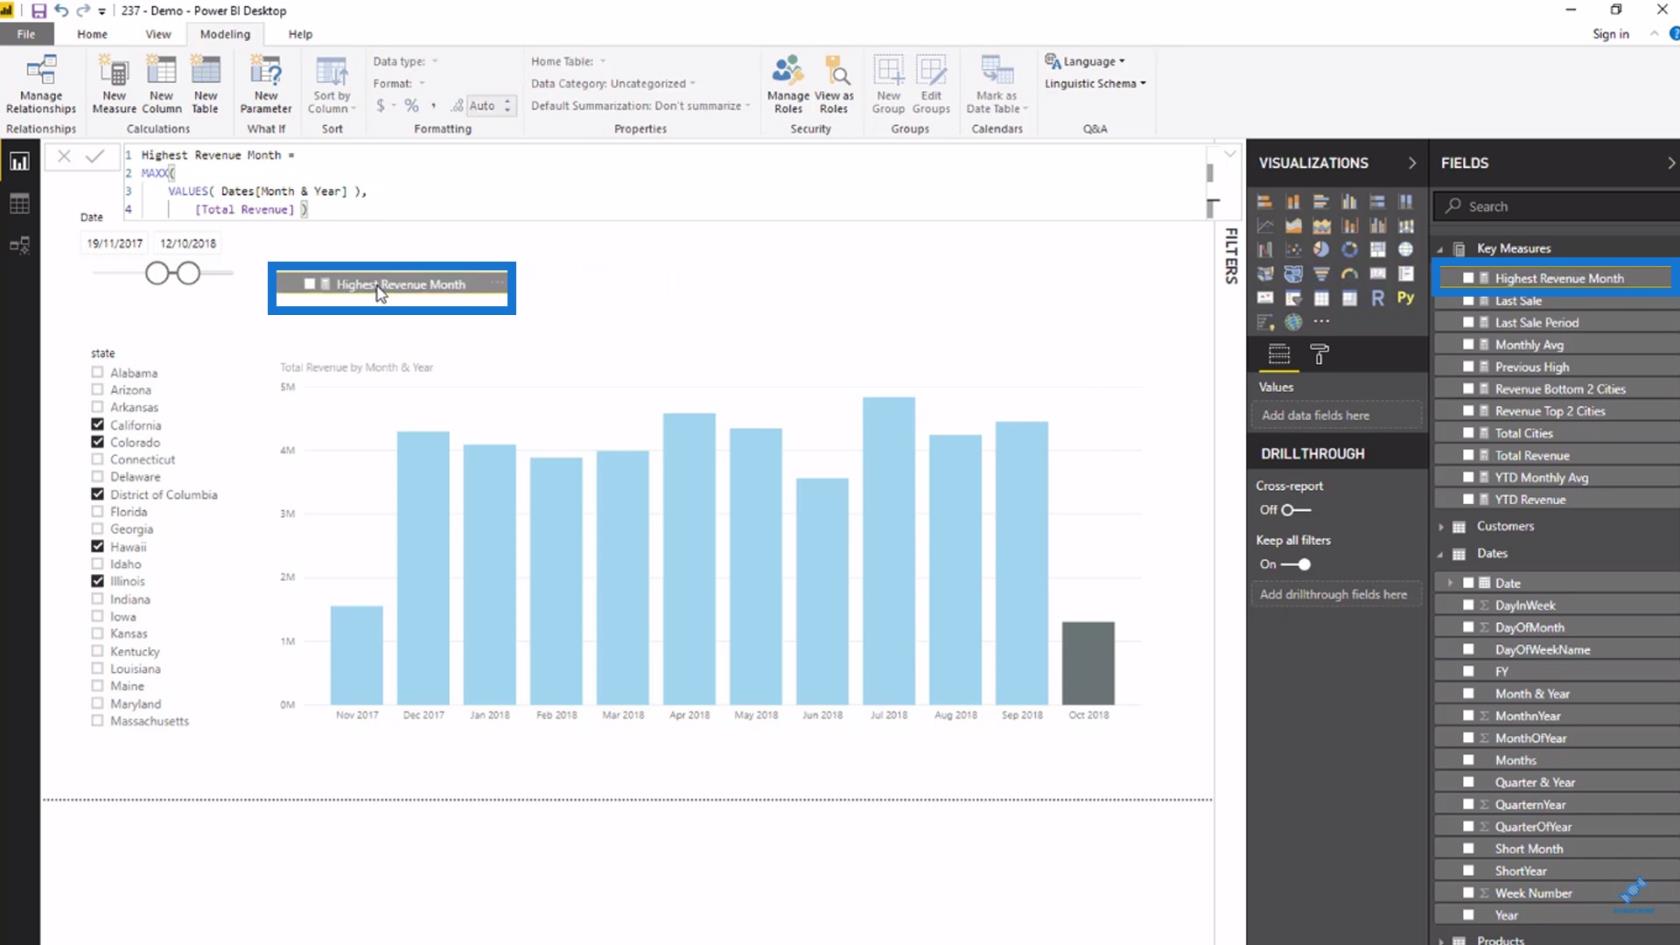Click the Oct 2018 dark bar
The width and height of the screenshot is (1680, 945).
click(x=1088, y=663)
